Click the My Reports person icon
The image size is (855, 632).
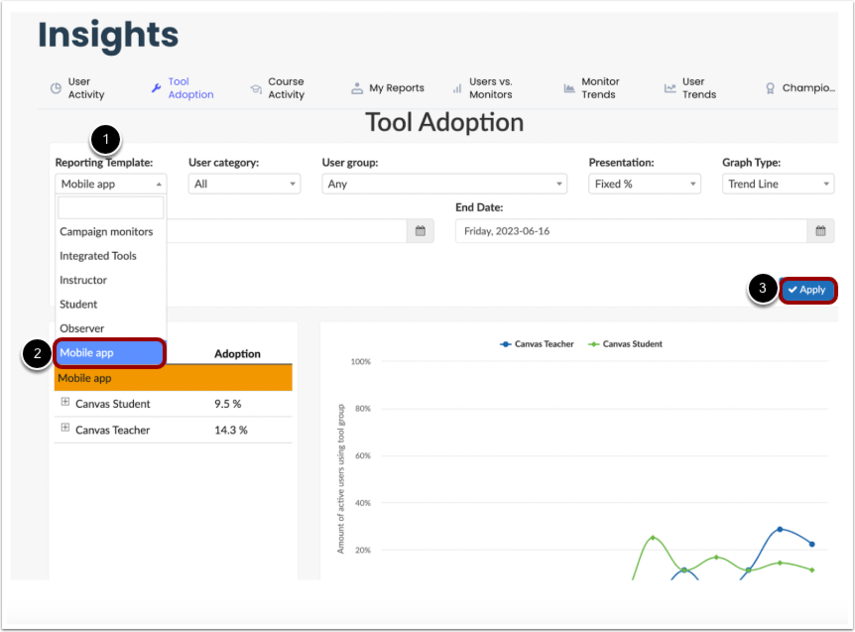[x=357, y=88]
